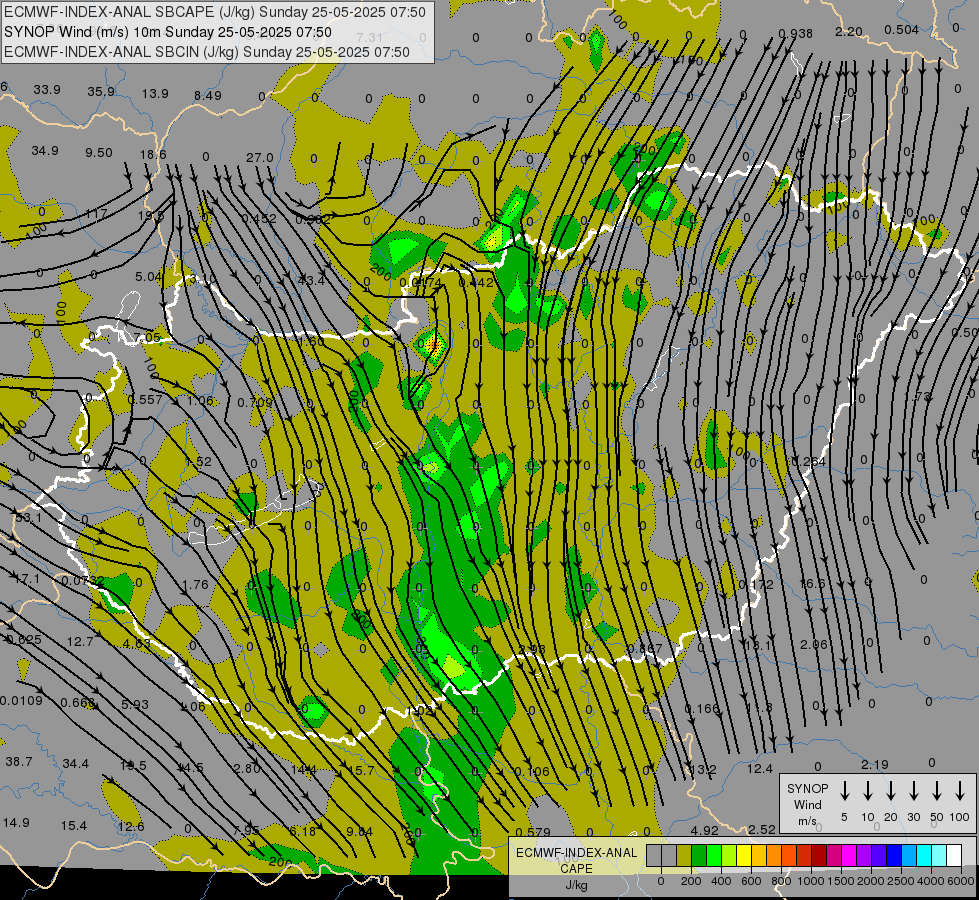Click the map value 12.4
Screen dimensions: 979x900
[760, 769]
